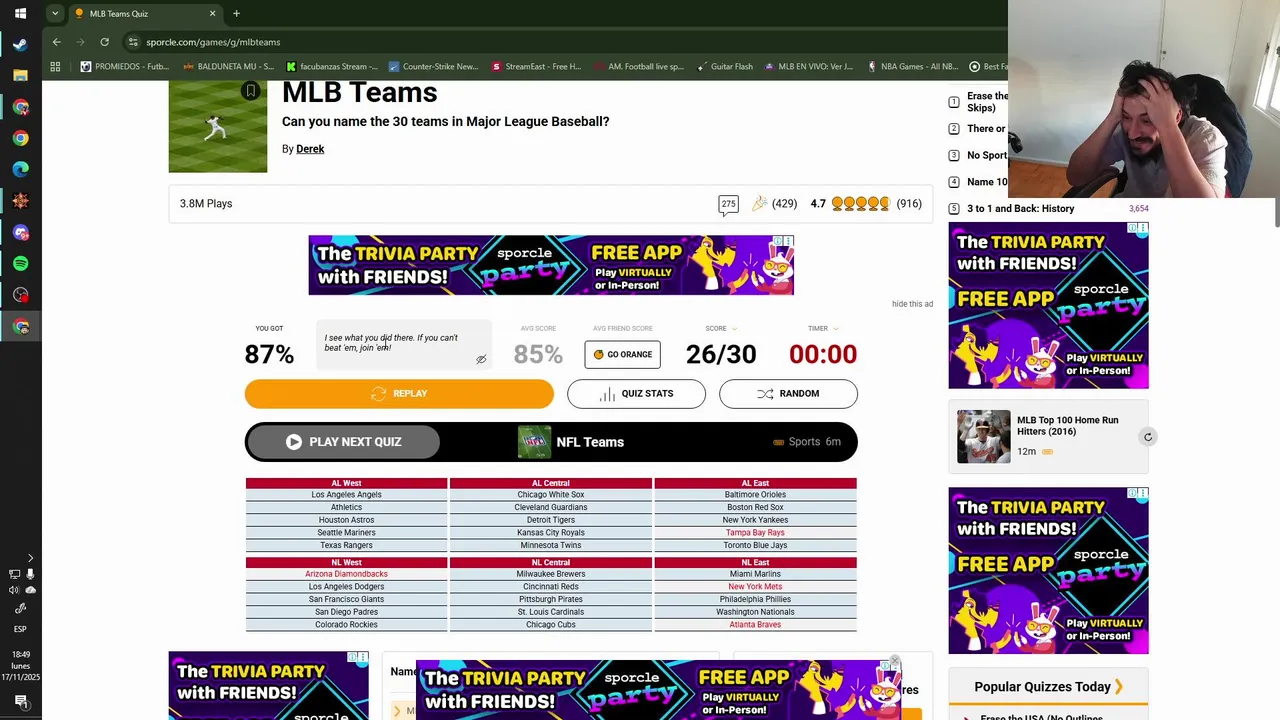The width and height of the screenshot is (1280, 720).
Task: Click the volume speaker tray icon
Action: click(14, 590)
